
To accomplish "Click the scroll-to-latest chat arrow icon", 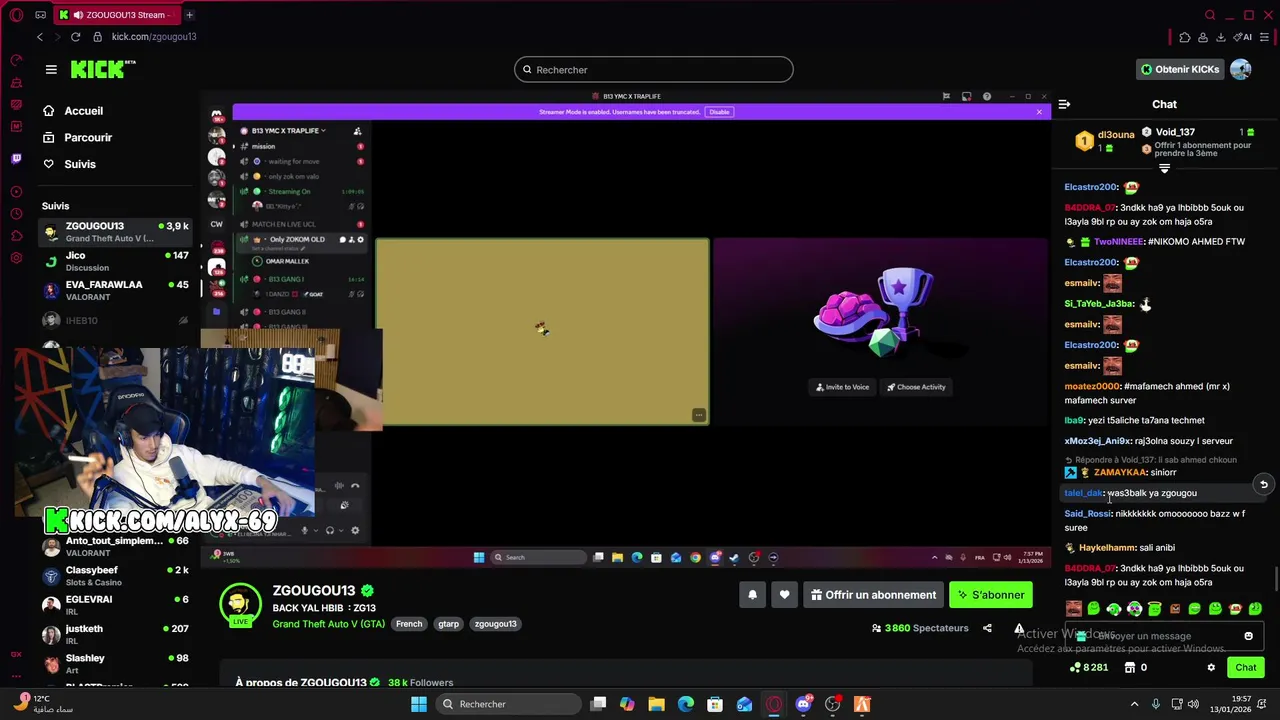I will click(x=1263, y=484).
